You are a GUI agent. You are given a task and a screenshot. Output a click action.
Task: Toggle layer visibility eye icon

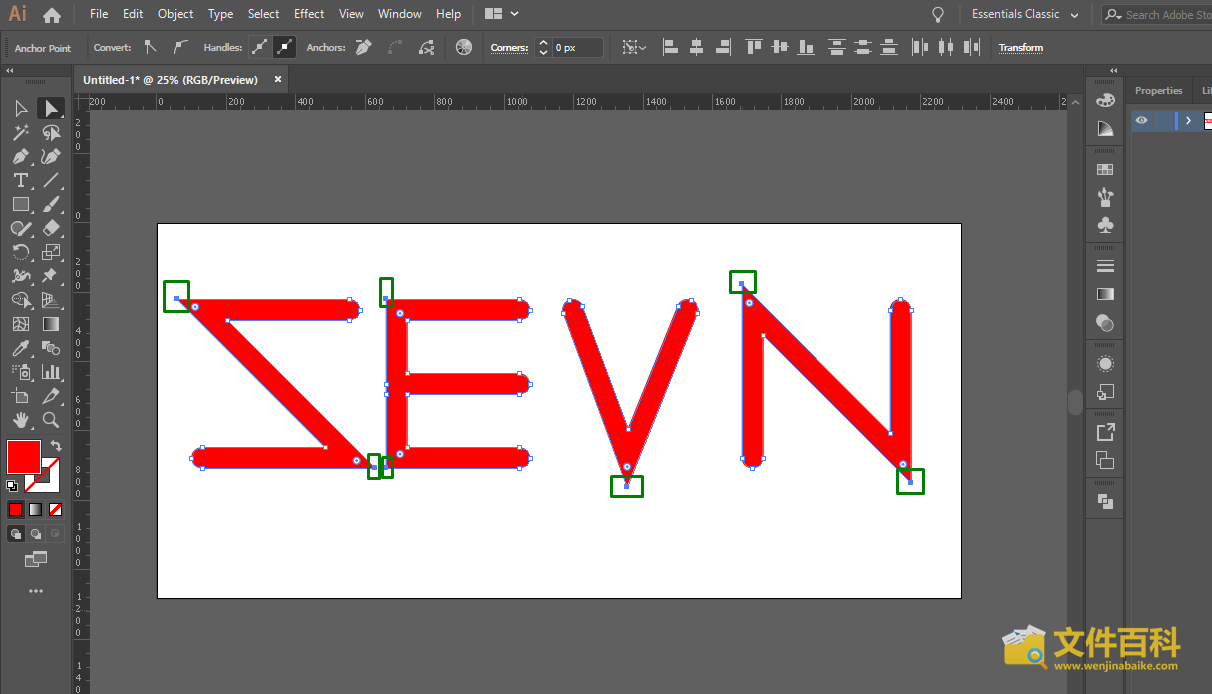pos(1141,120)
